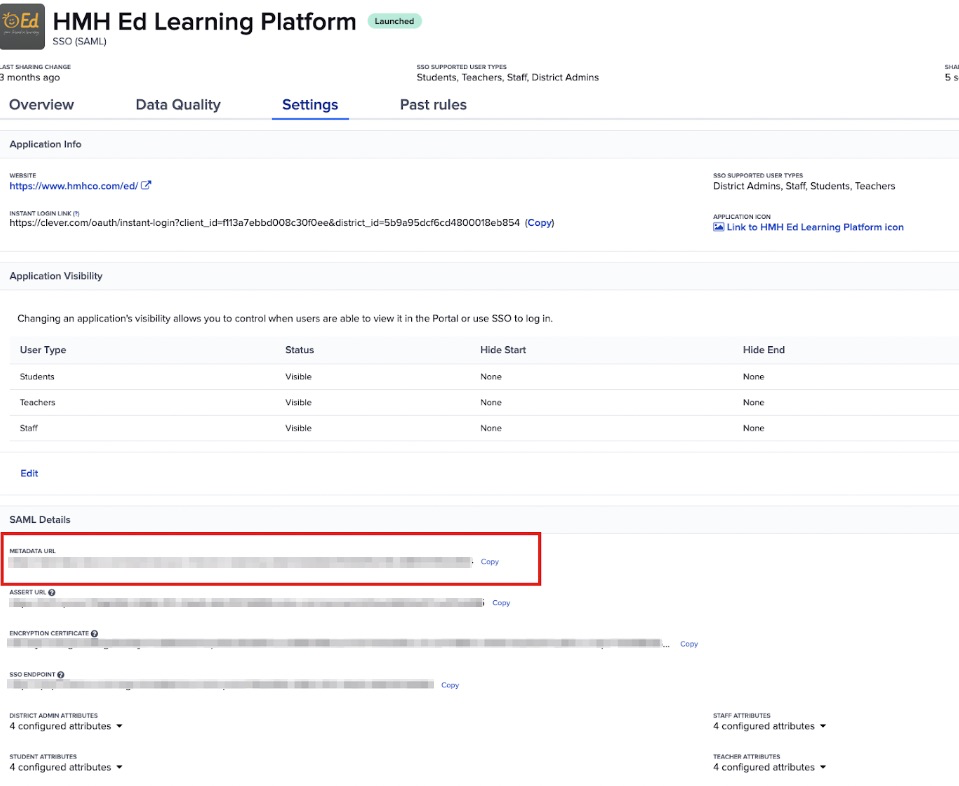This screenshot has width=959, height=786.
Task: Switch to the Overview tab
Action: [x=41, y=105]
